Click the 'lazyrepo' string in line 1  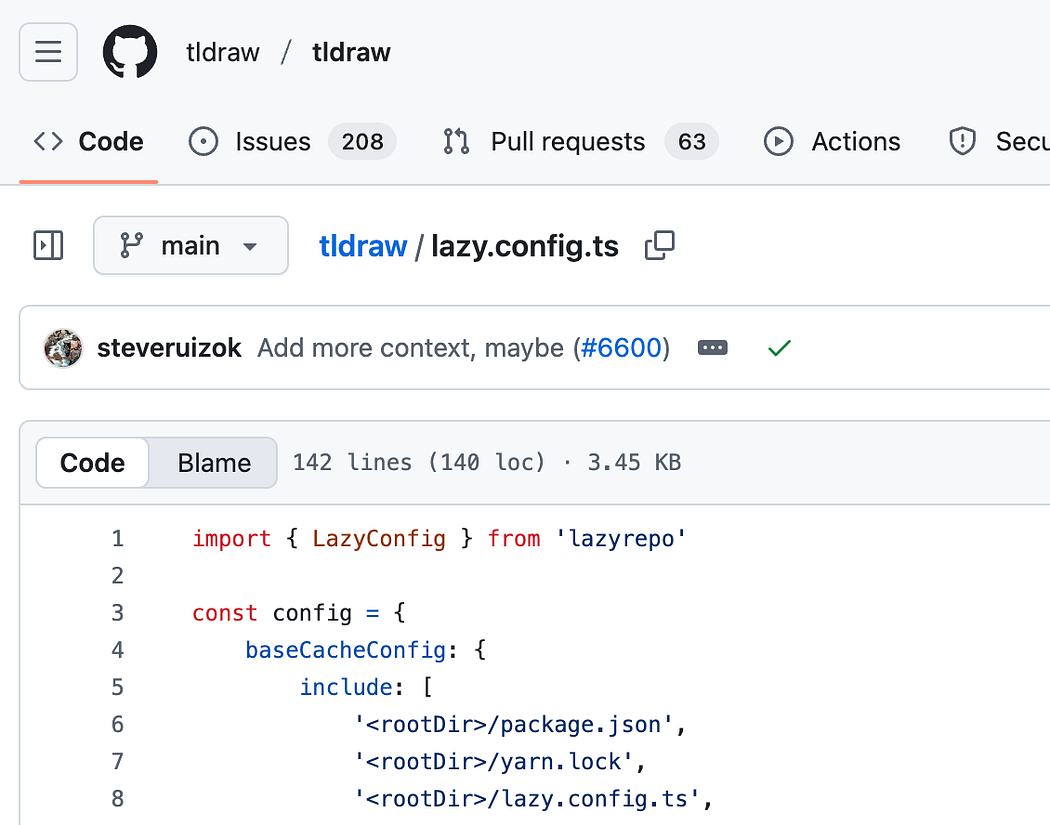click(621, 538)
